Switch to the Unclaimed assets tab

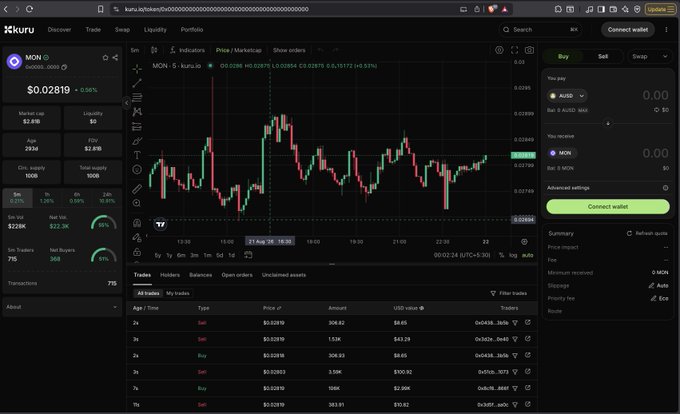pos(284,275)
